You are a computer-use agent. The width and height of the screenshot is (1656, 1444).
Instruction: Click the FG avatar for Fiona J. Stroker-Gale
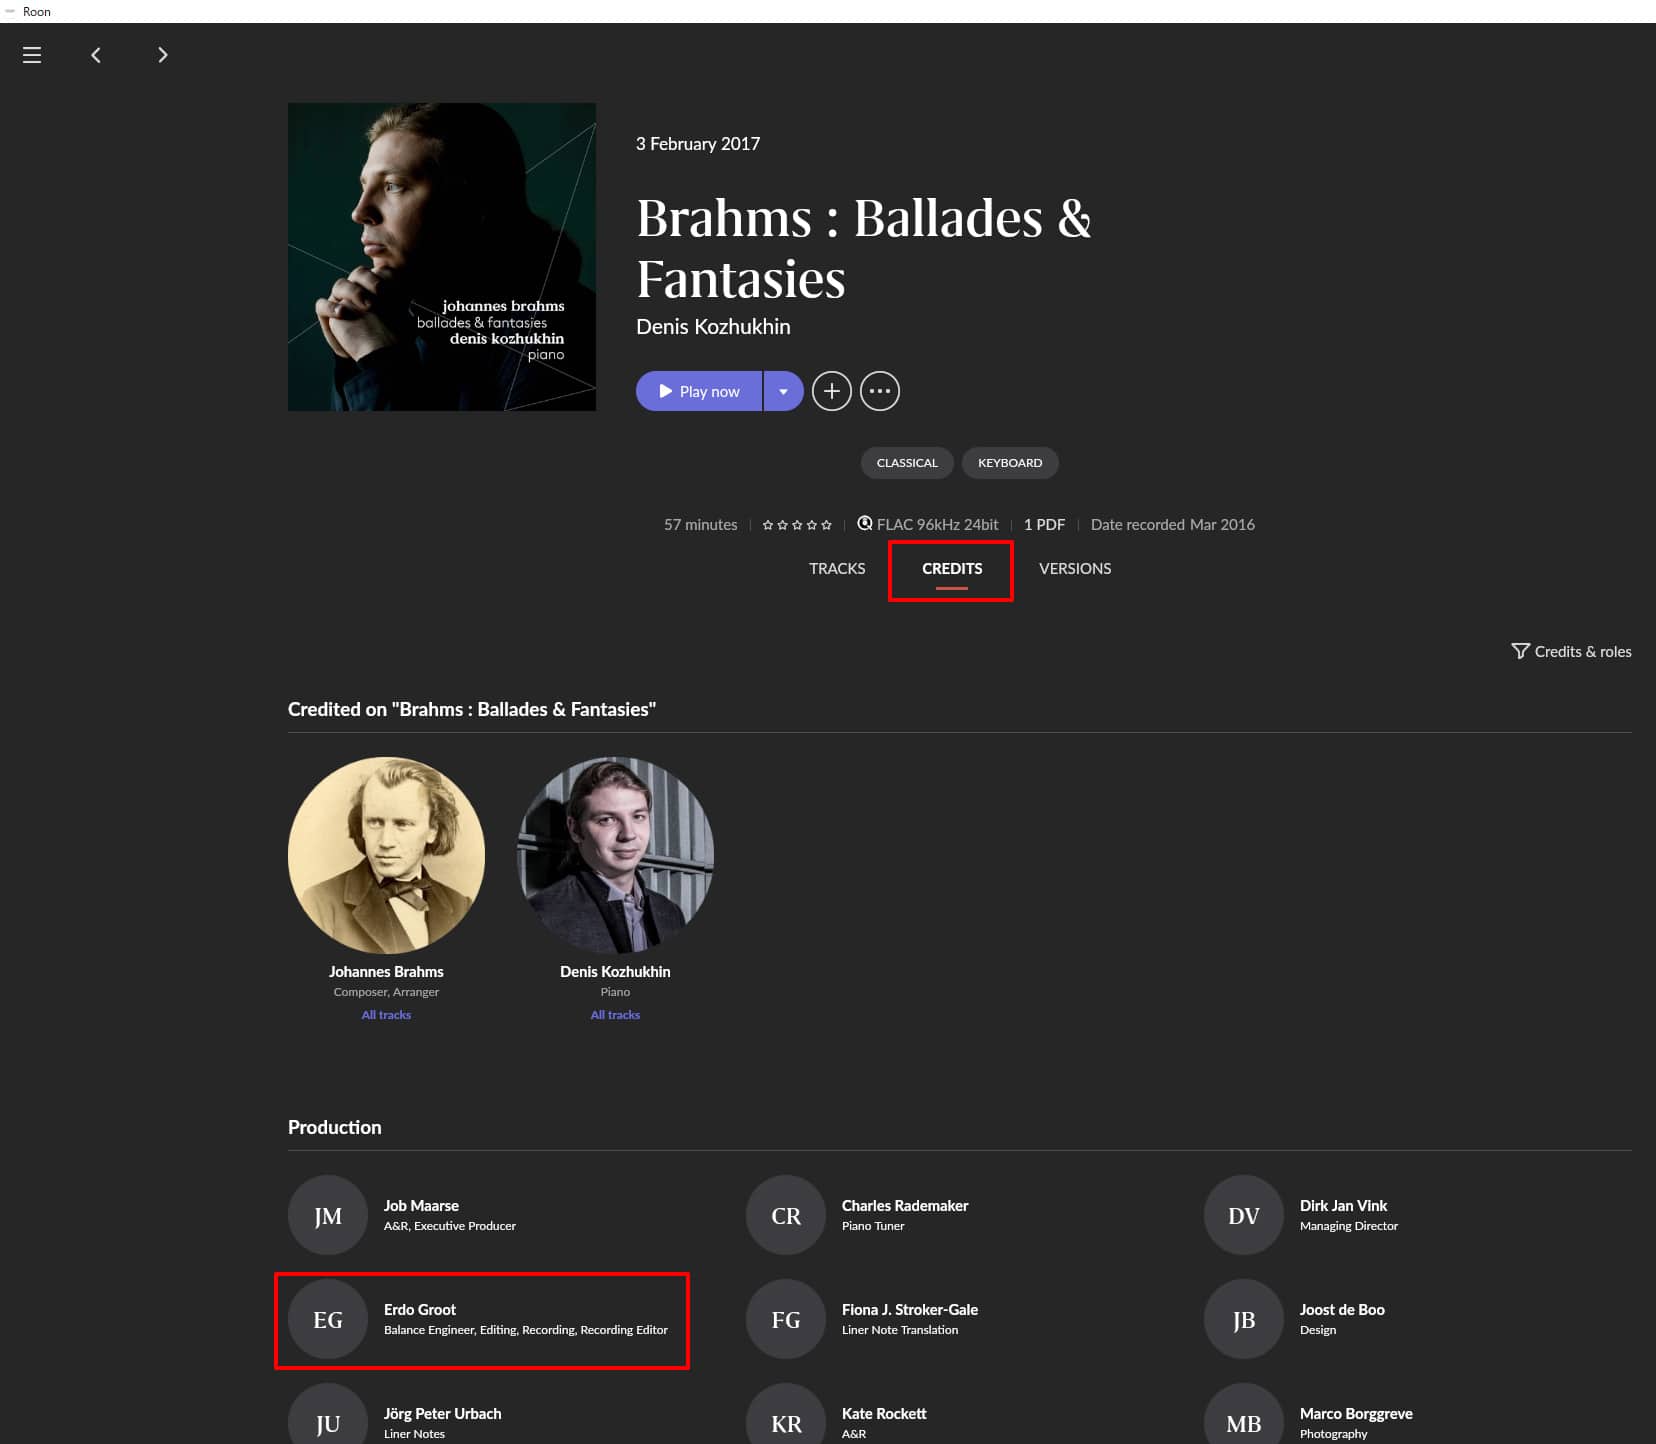[786, 1320]
